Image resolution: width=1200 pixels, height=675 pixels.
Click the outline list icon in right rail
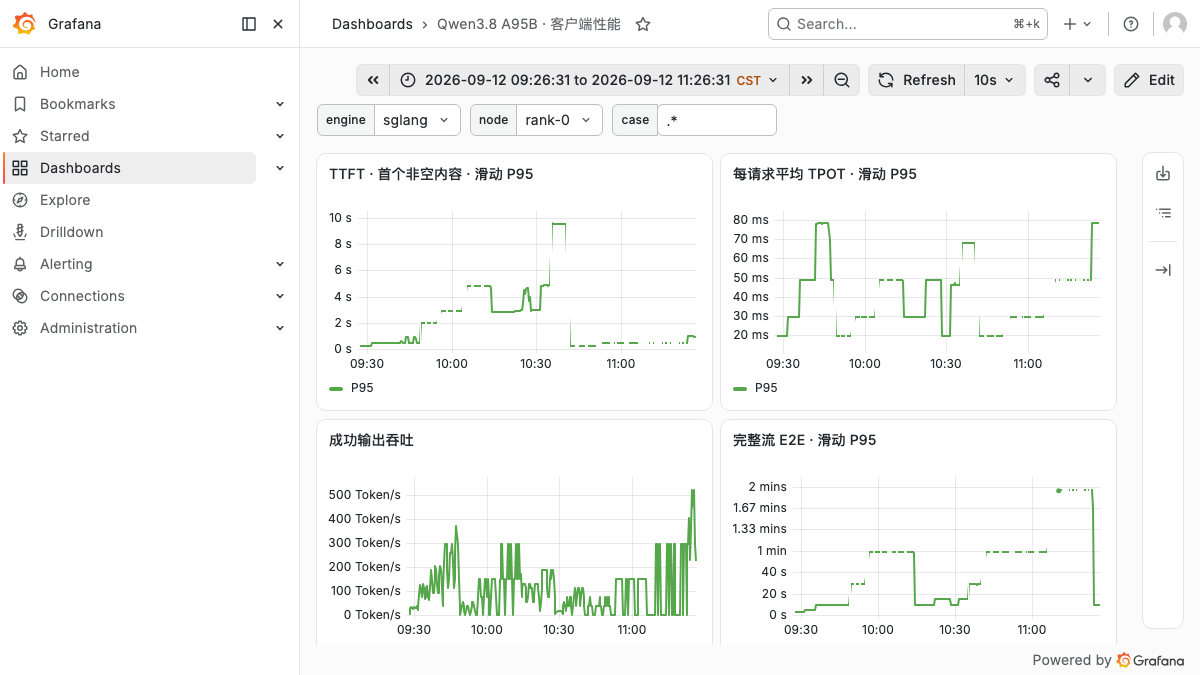(1163, 212)
